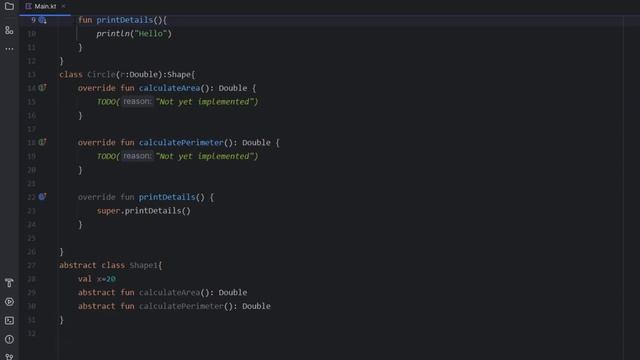Click the TODO call on line 15

(x=178, y=102)
